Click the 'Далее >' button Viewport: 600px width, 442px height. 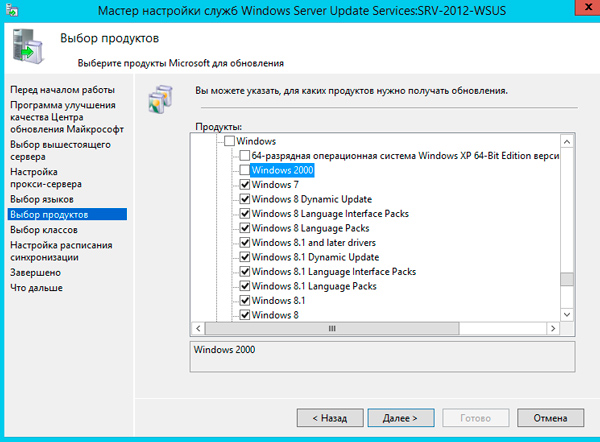click(x=401, y=418)
